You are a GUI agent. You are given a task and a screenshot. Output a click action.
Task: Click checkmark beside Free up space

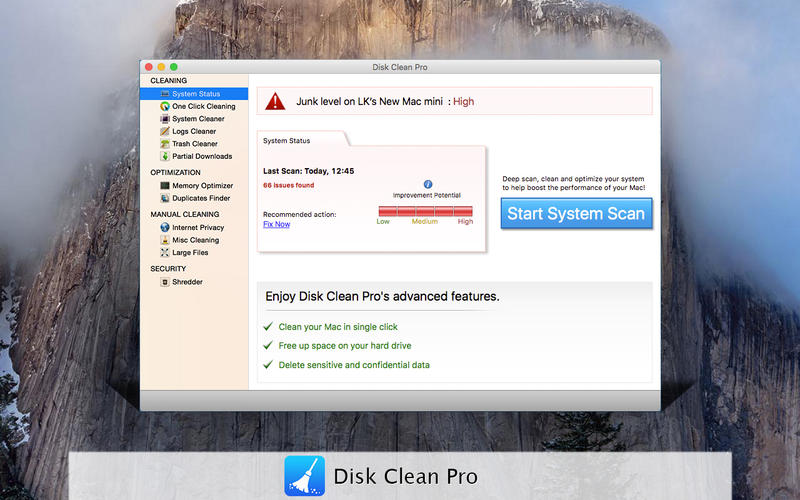pyautogui.click(x=268, y=345)
